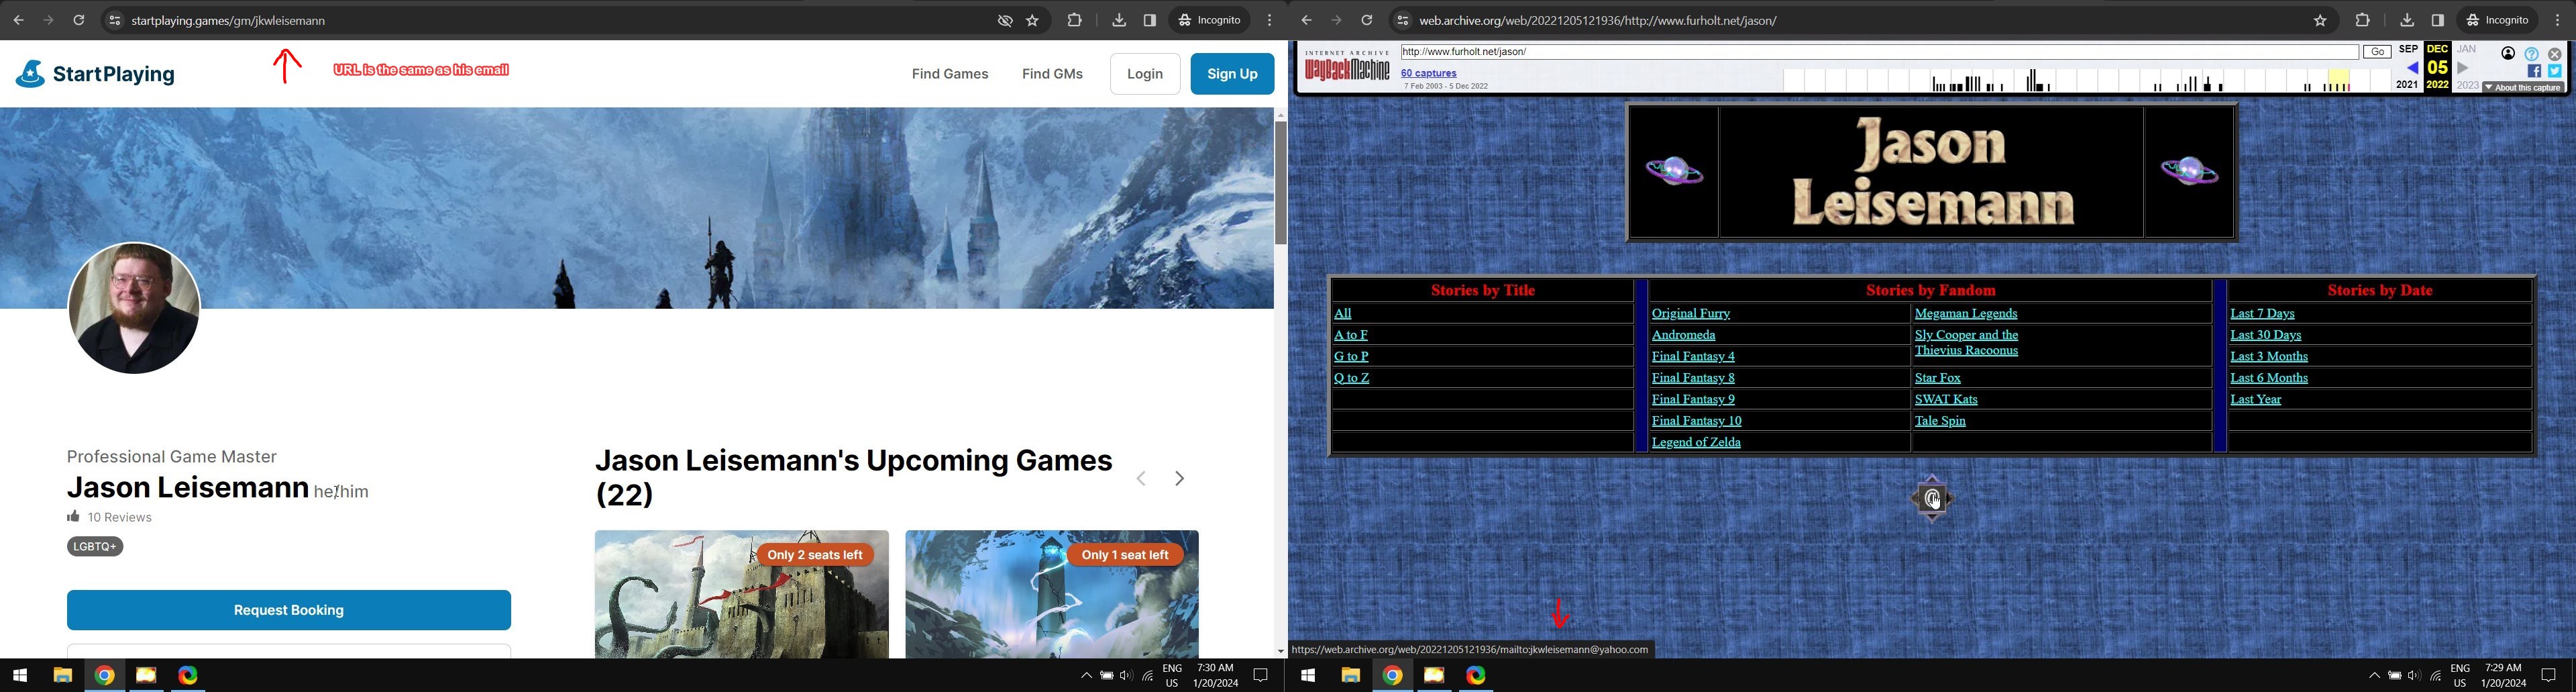Click the Wayback Machine URL input field

tap(1878, 52)
